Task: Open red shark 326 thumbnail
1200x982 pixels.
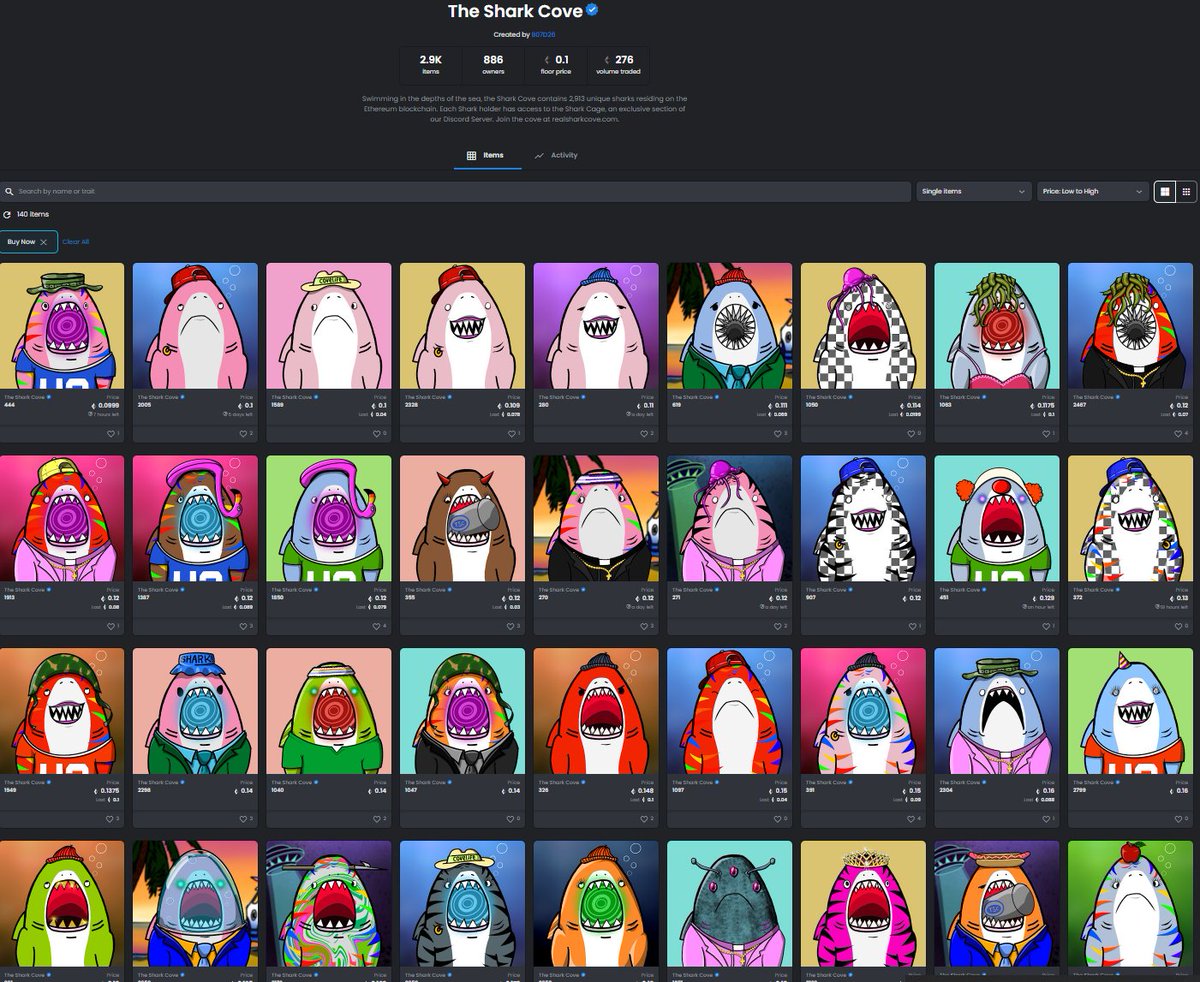Action: 596,712
